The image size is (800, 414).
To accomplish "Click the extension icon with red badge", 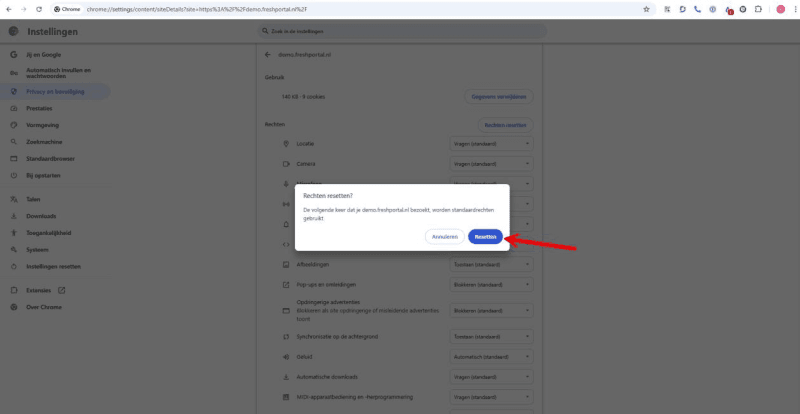I will coord(729,10).
